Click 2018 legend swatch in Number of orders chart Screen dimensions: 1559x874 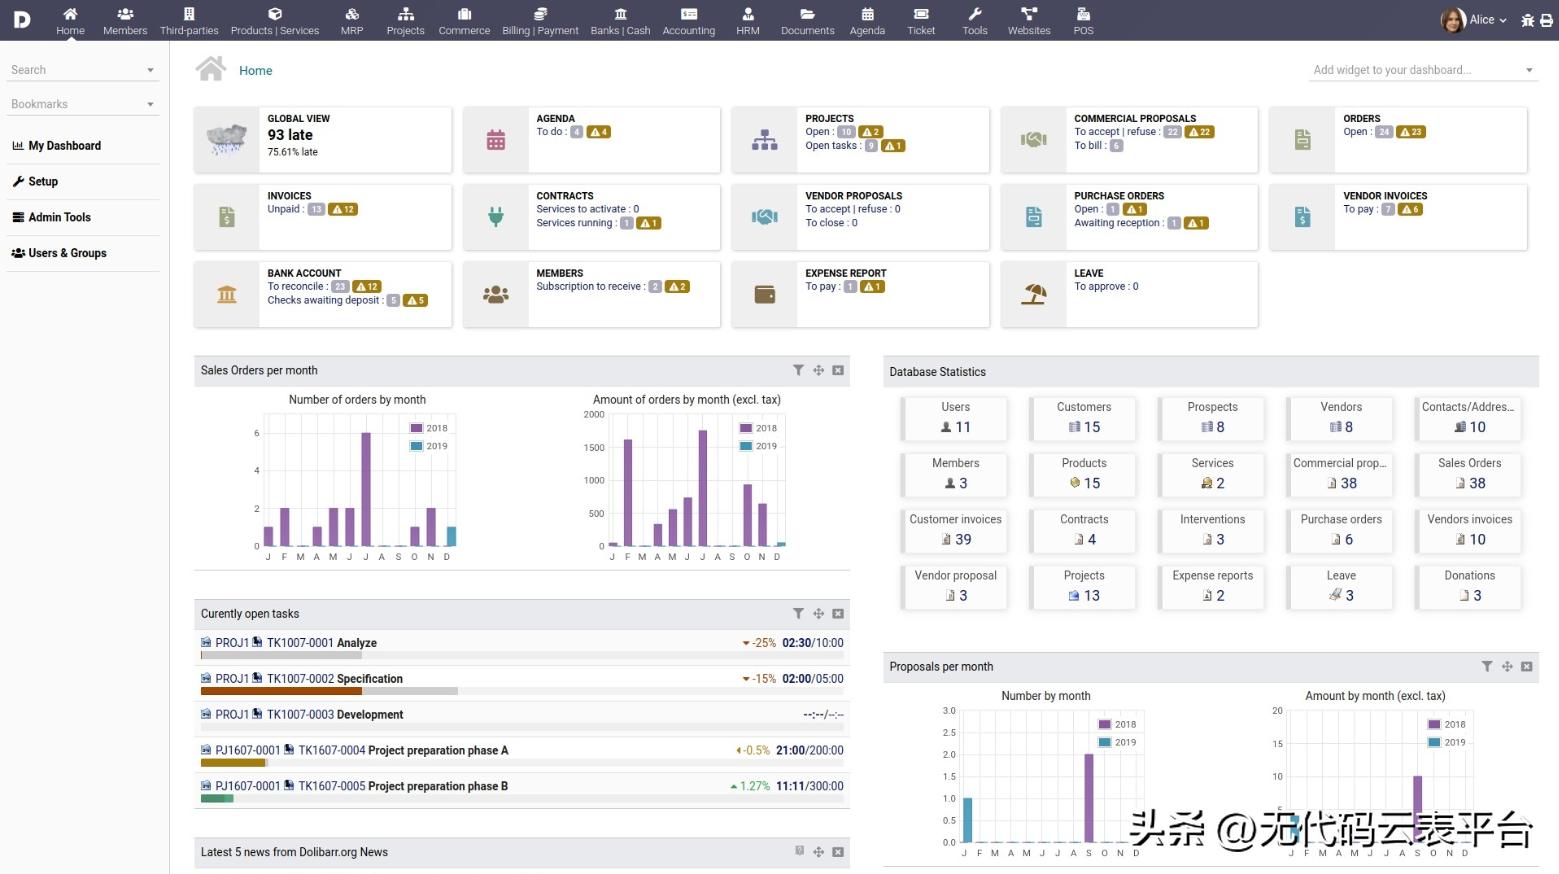(x=417, y=428)
